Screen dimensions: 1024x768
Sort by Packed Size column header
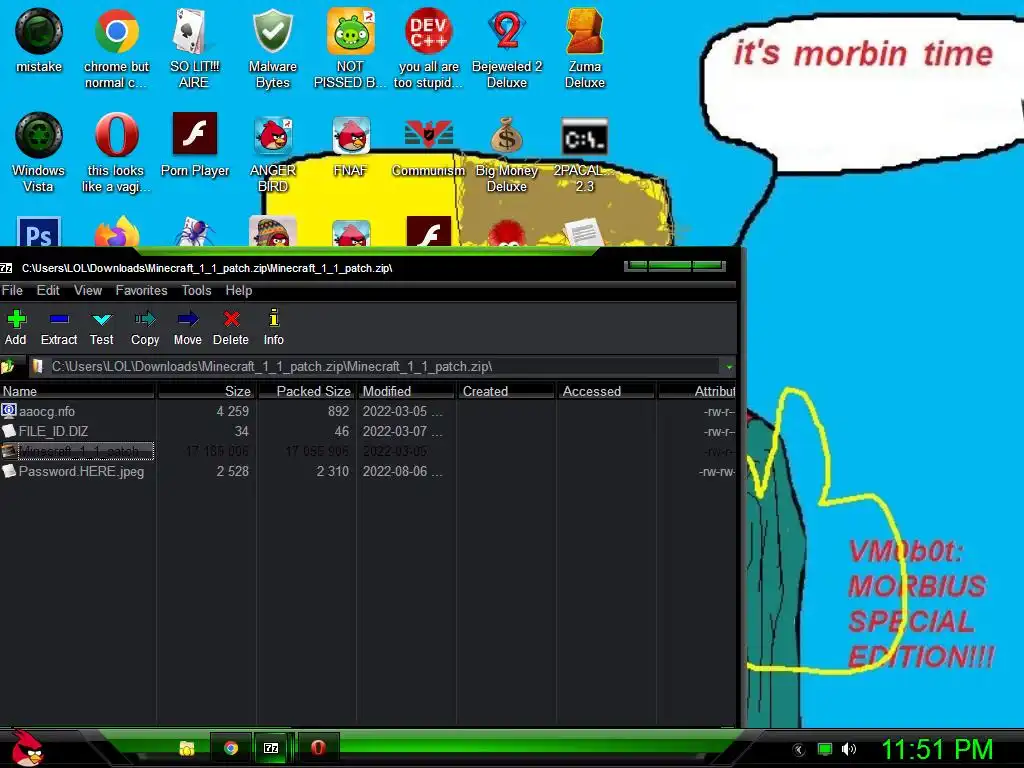(x=307, y=391)
